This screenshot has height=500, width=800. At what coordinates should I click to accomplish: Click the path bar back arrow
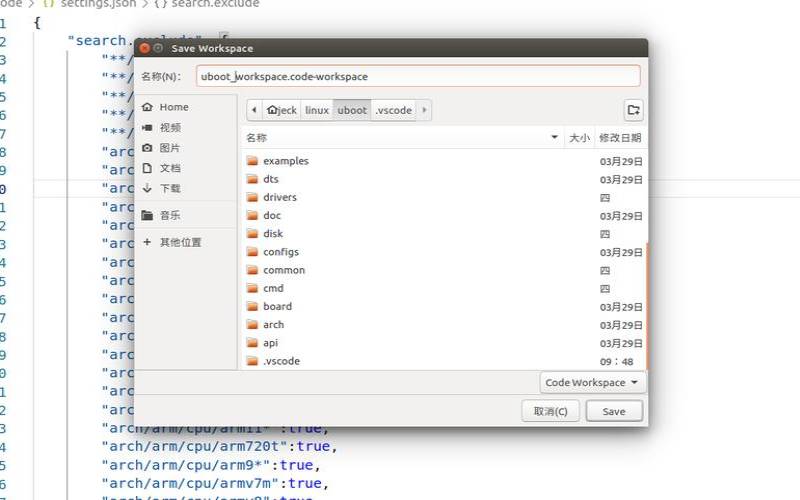point(254,110)
